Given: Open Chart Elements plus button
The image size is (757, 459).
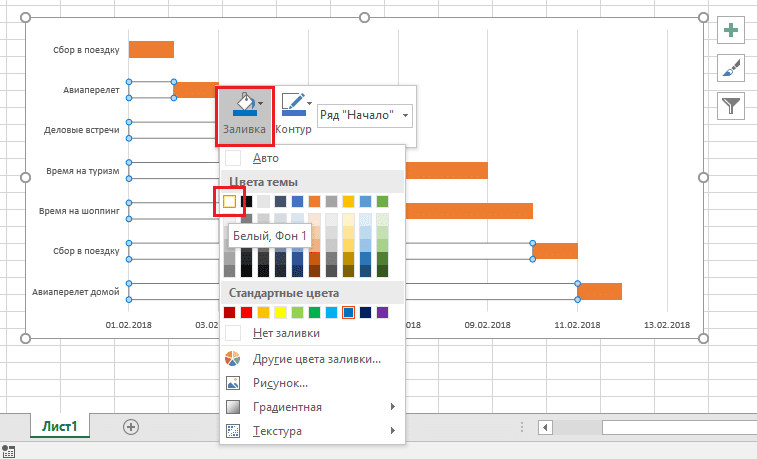Looking at the screenshot, I should pyautogui.click(x=732, y=31).
